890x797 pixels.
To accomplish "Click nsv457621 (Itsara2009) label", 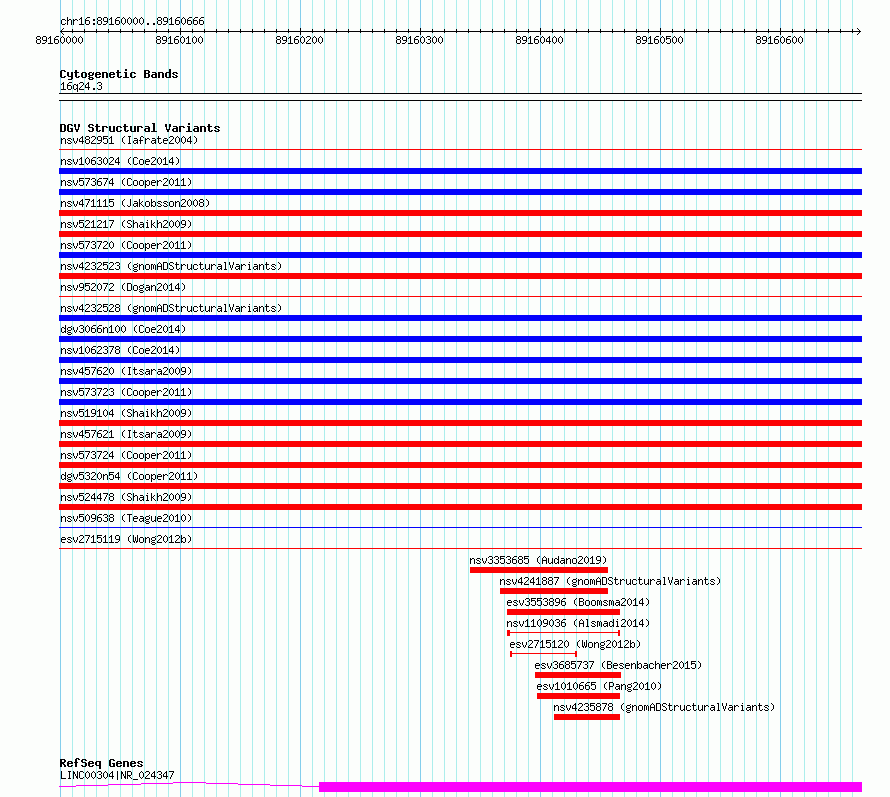I will click(x=126, y=434).
